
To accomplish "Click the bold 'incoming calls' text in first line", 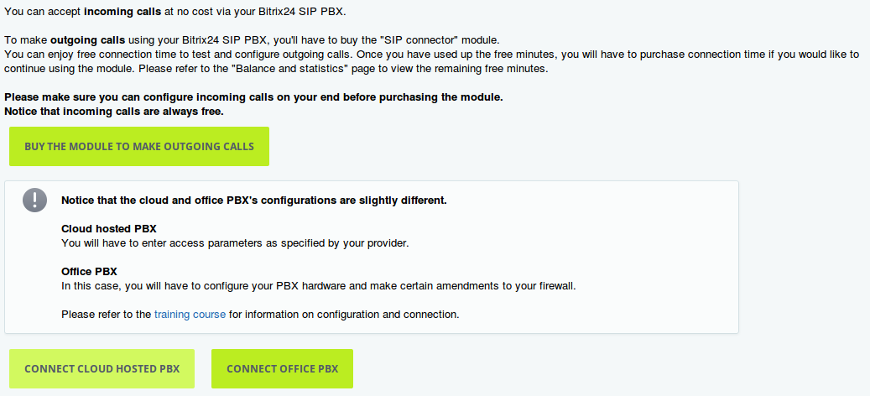I will [123, 12].
